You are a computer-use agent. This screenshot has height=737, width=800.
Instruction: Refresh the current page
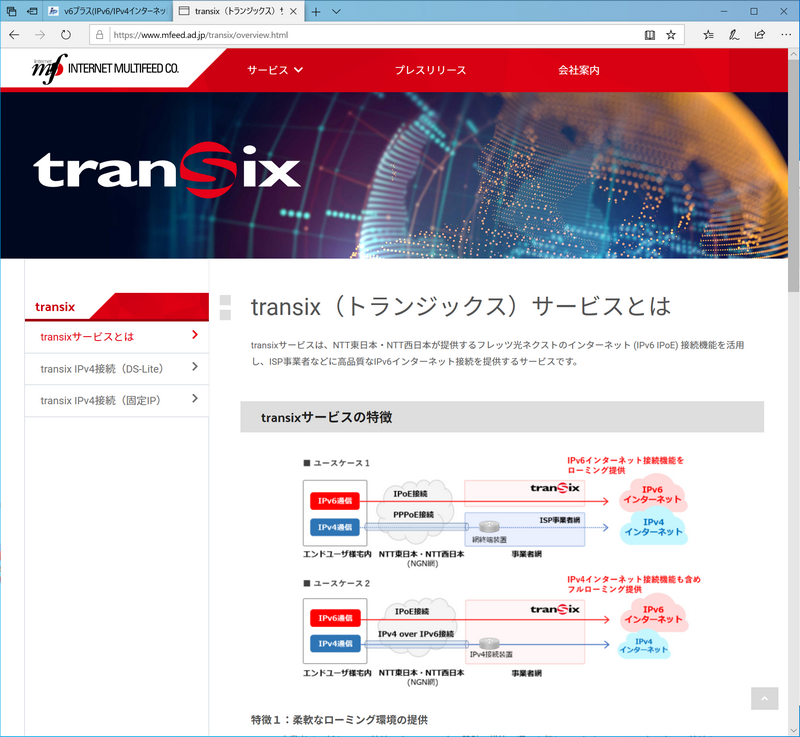(64, 33)
